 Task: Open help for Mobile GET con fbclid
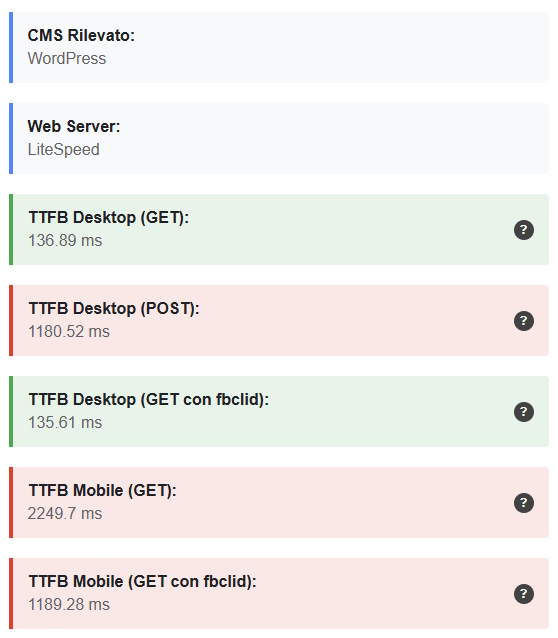click(x=523, y=594)
